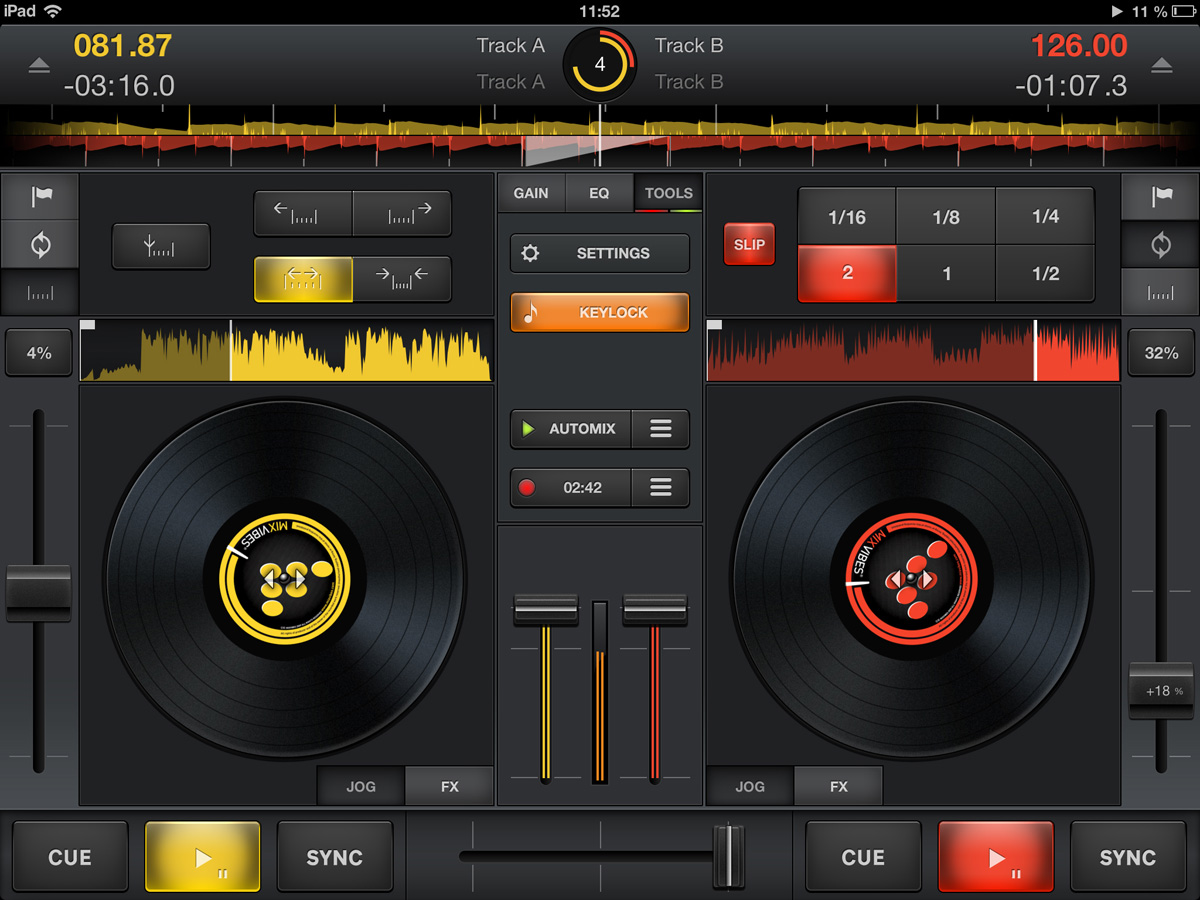Select right deck JOG tab
1200x900 pixels.
coord(750,786)
